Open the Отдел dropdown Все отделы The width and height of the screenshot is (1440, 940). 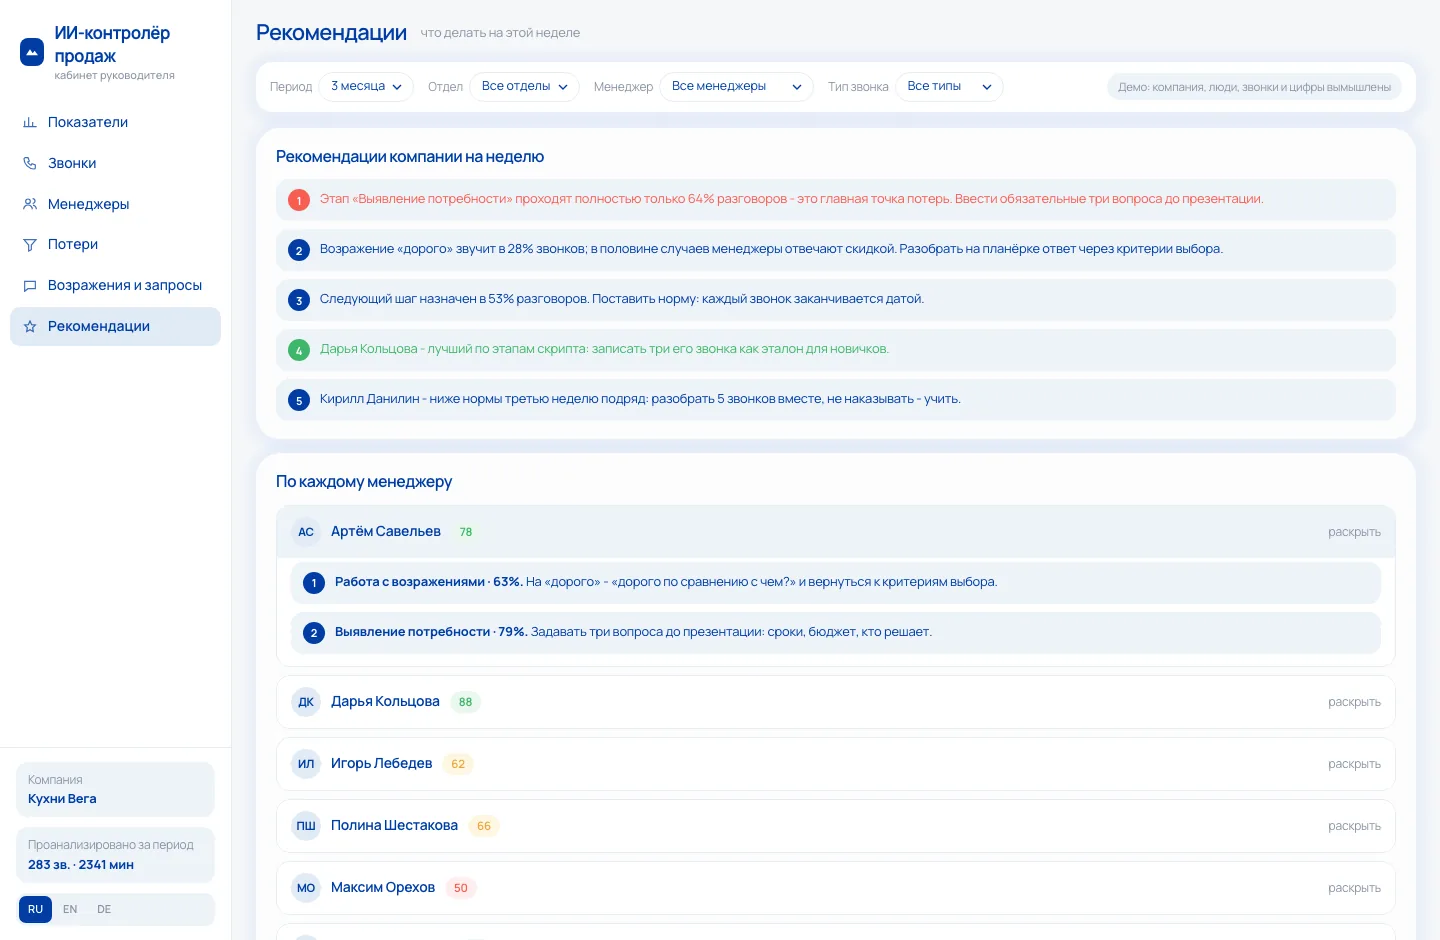525,87
